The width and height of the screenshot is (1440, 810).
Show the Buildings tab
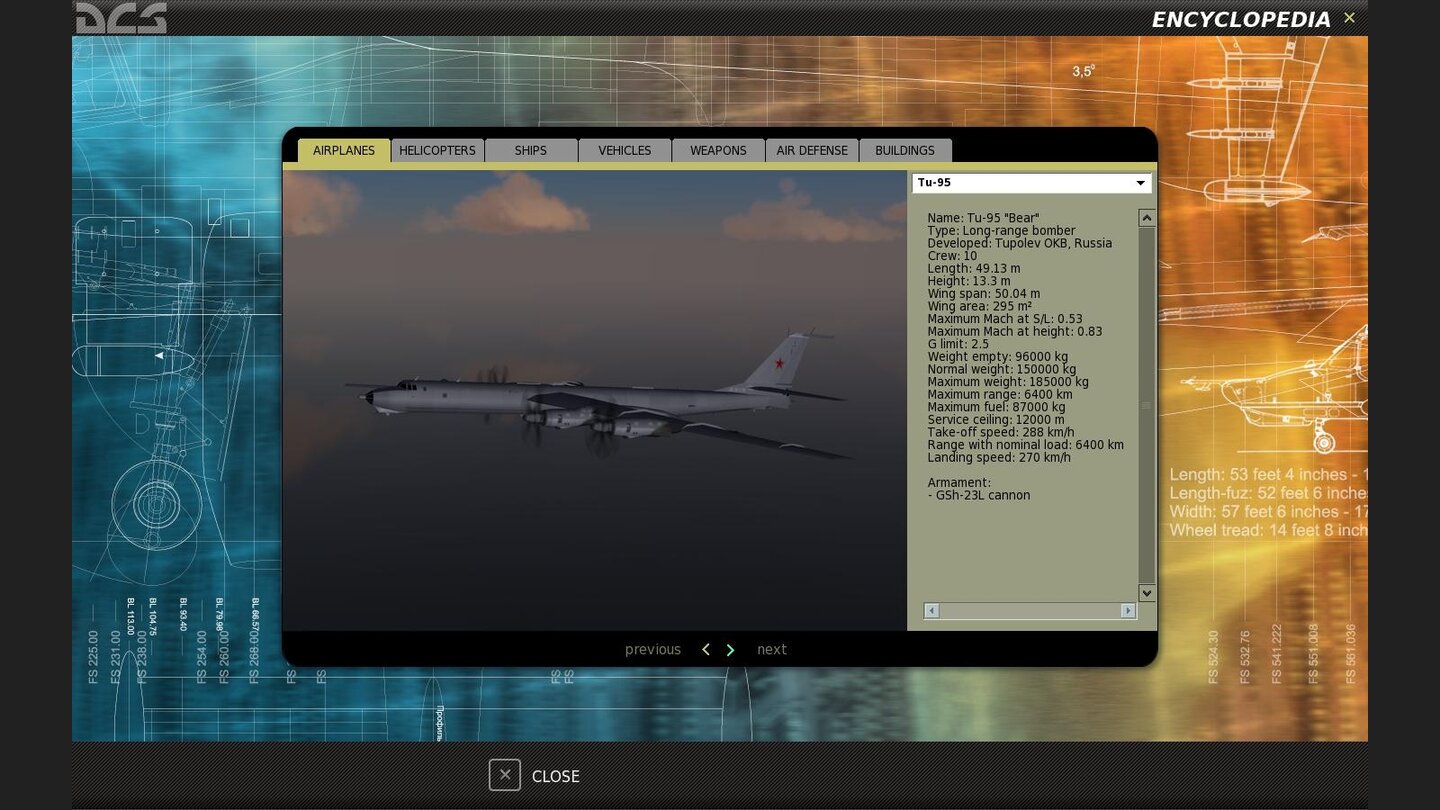coord(905,150)
